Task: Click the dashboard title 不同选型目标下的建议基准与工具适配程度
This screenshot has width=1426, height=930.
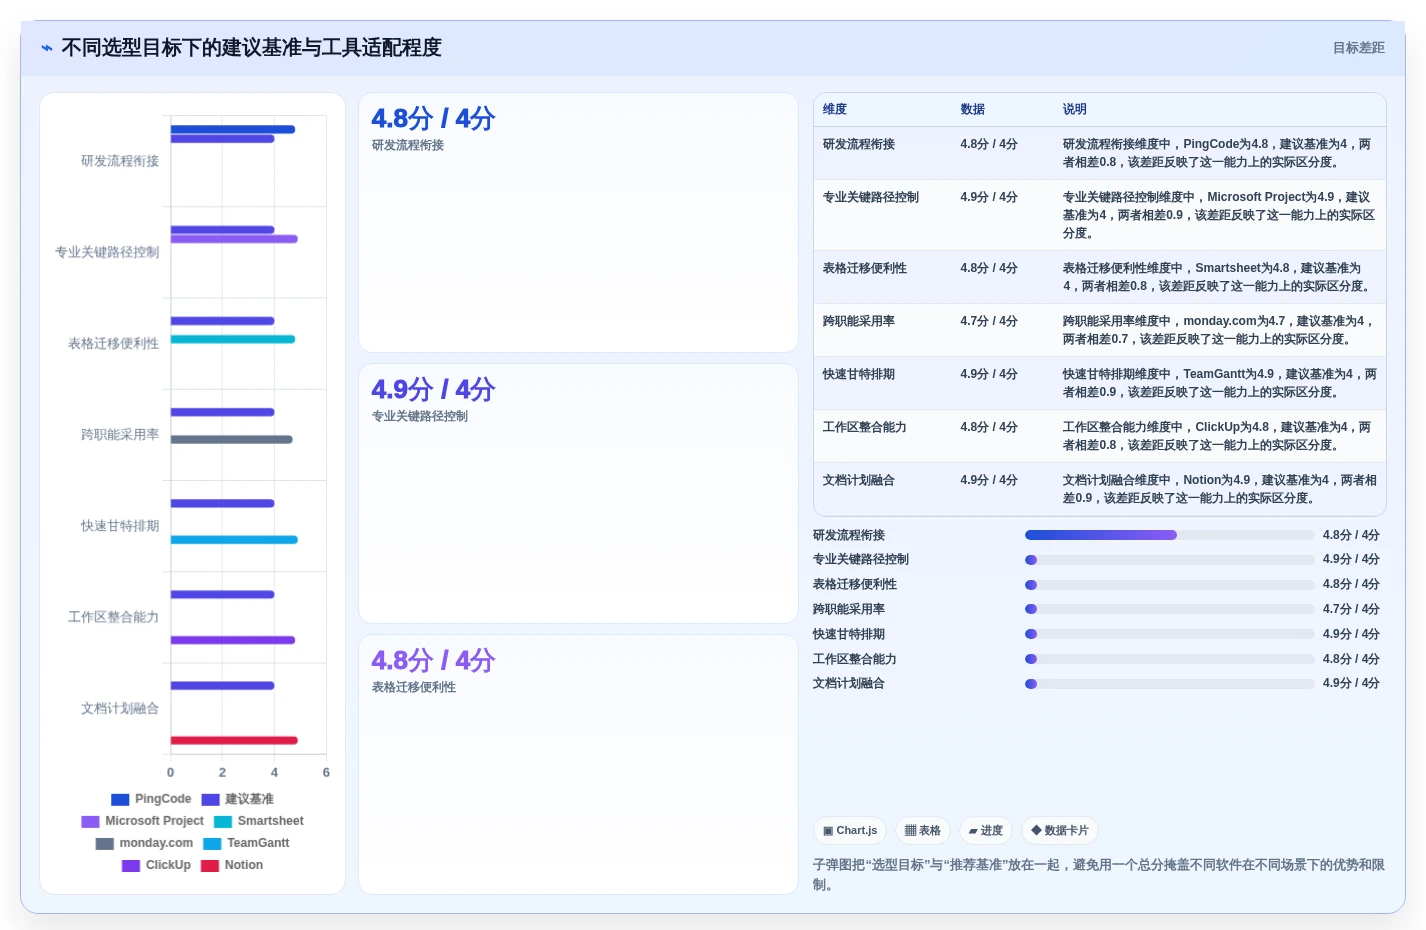Action: coord(252,48)
